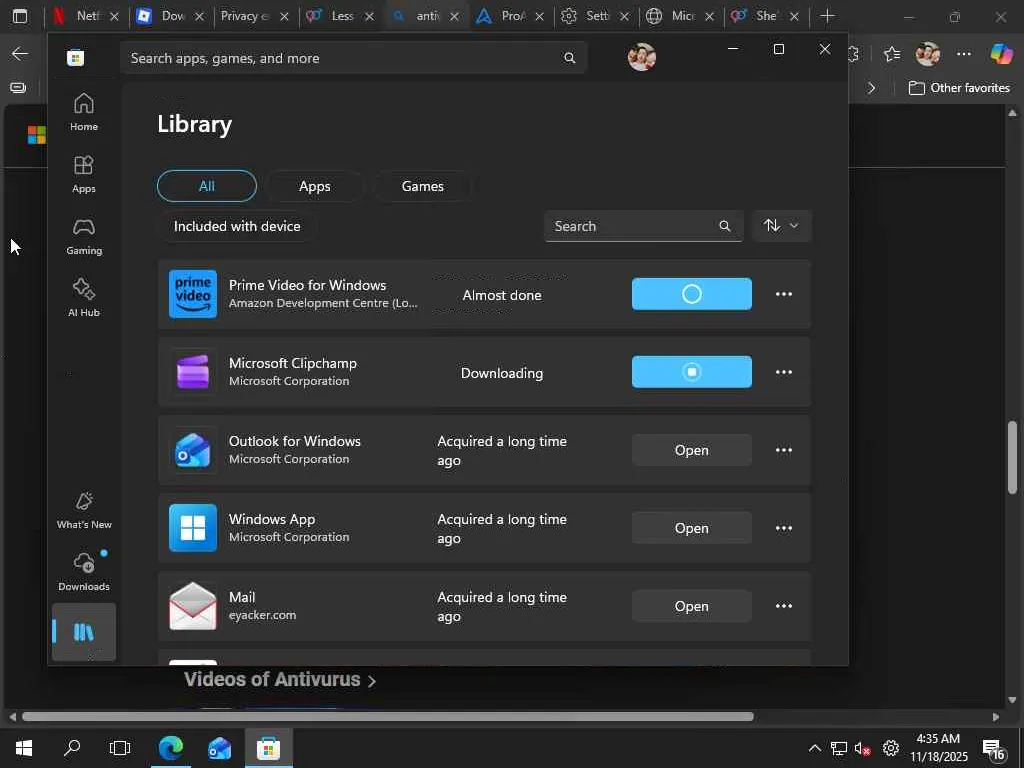
Task: Select the All filter pill
Action: tap(206, 186)
